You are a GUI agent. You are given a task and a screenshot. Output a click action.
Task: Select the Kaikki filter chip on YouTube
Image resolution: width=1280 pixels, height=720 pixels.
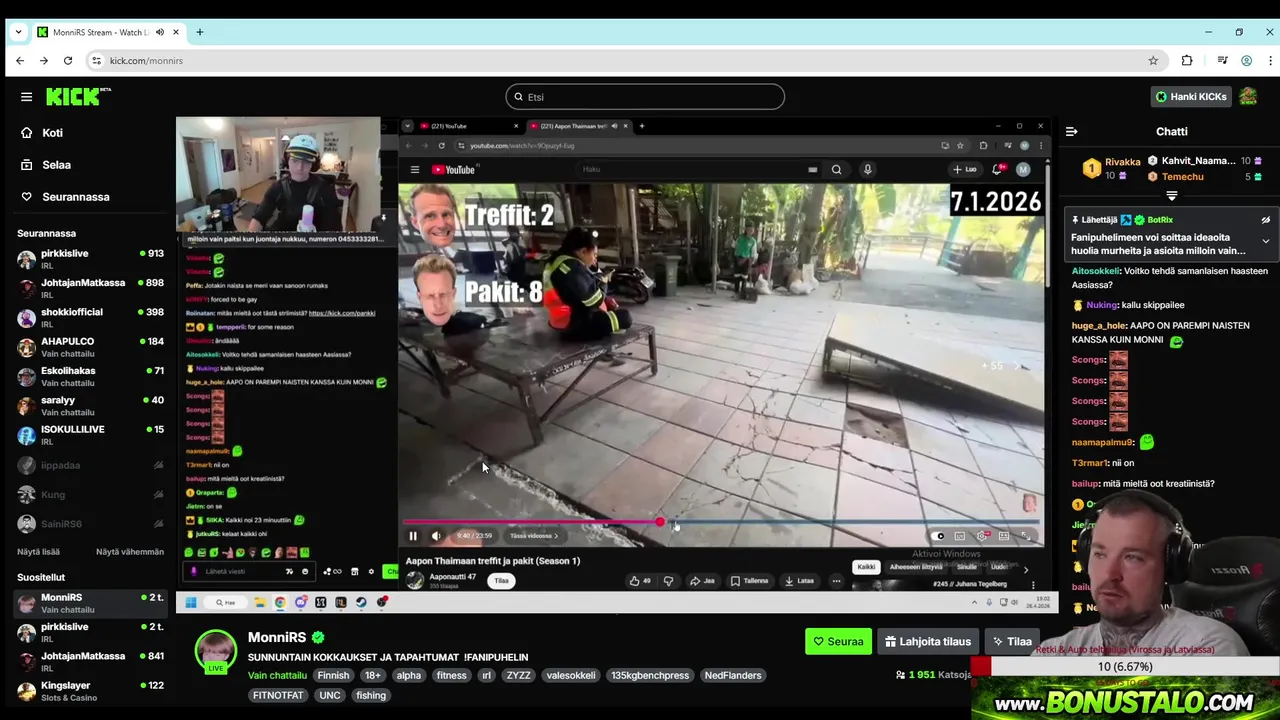(866, 567)
